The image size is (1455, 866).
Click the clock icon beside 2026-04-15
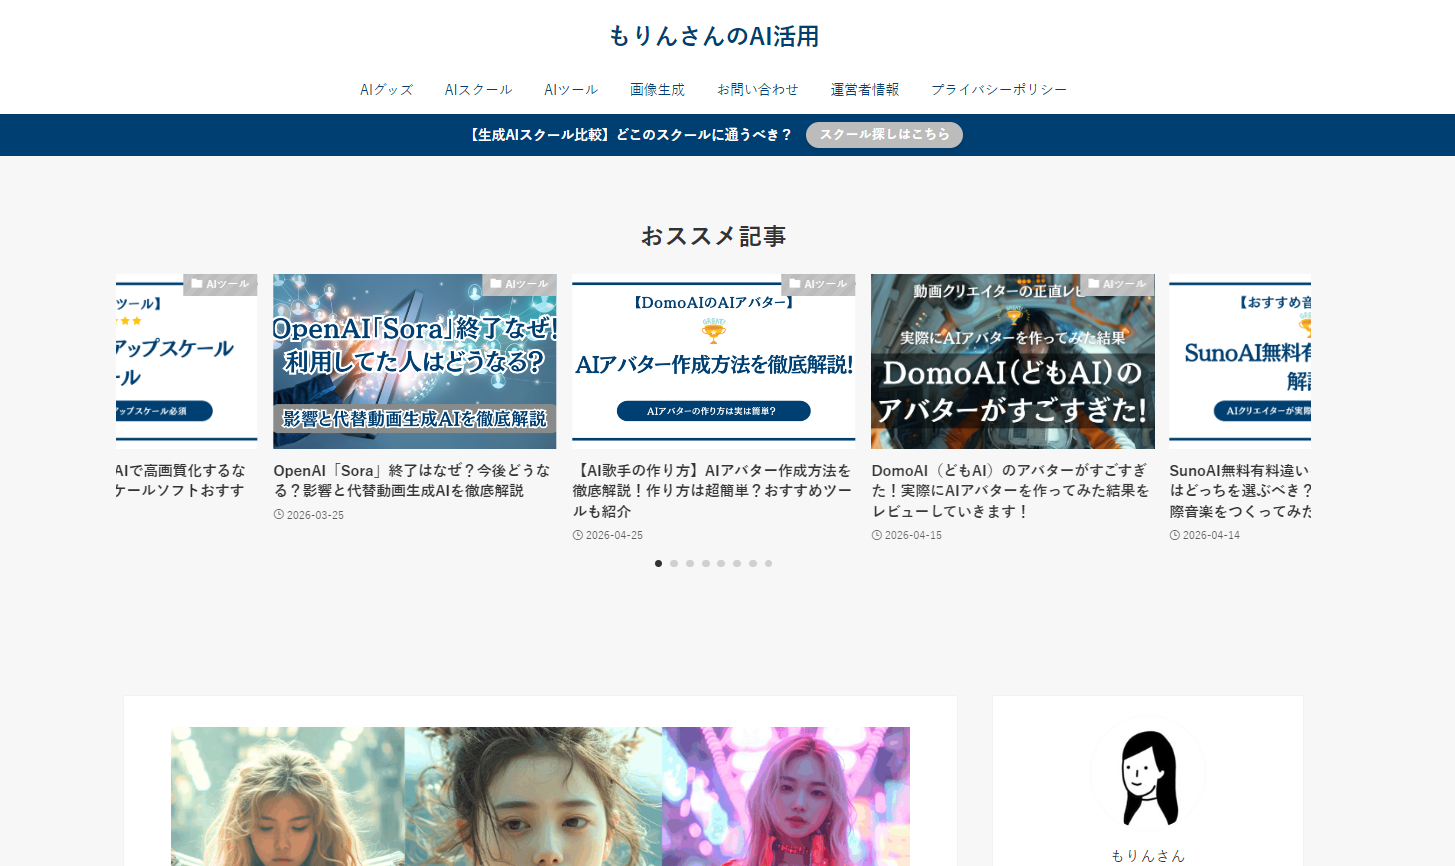(x=877, y=536)
